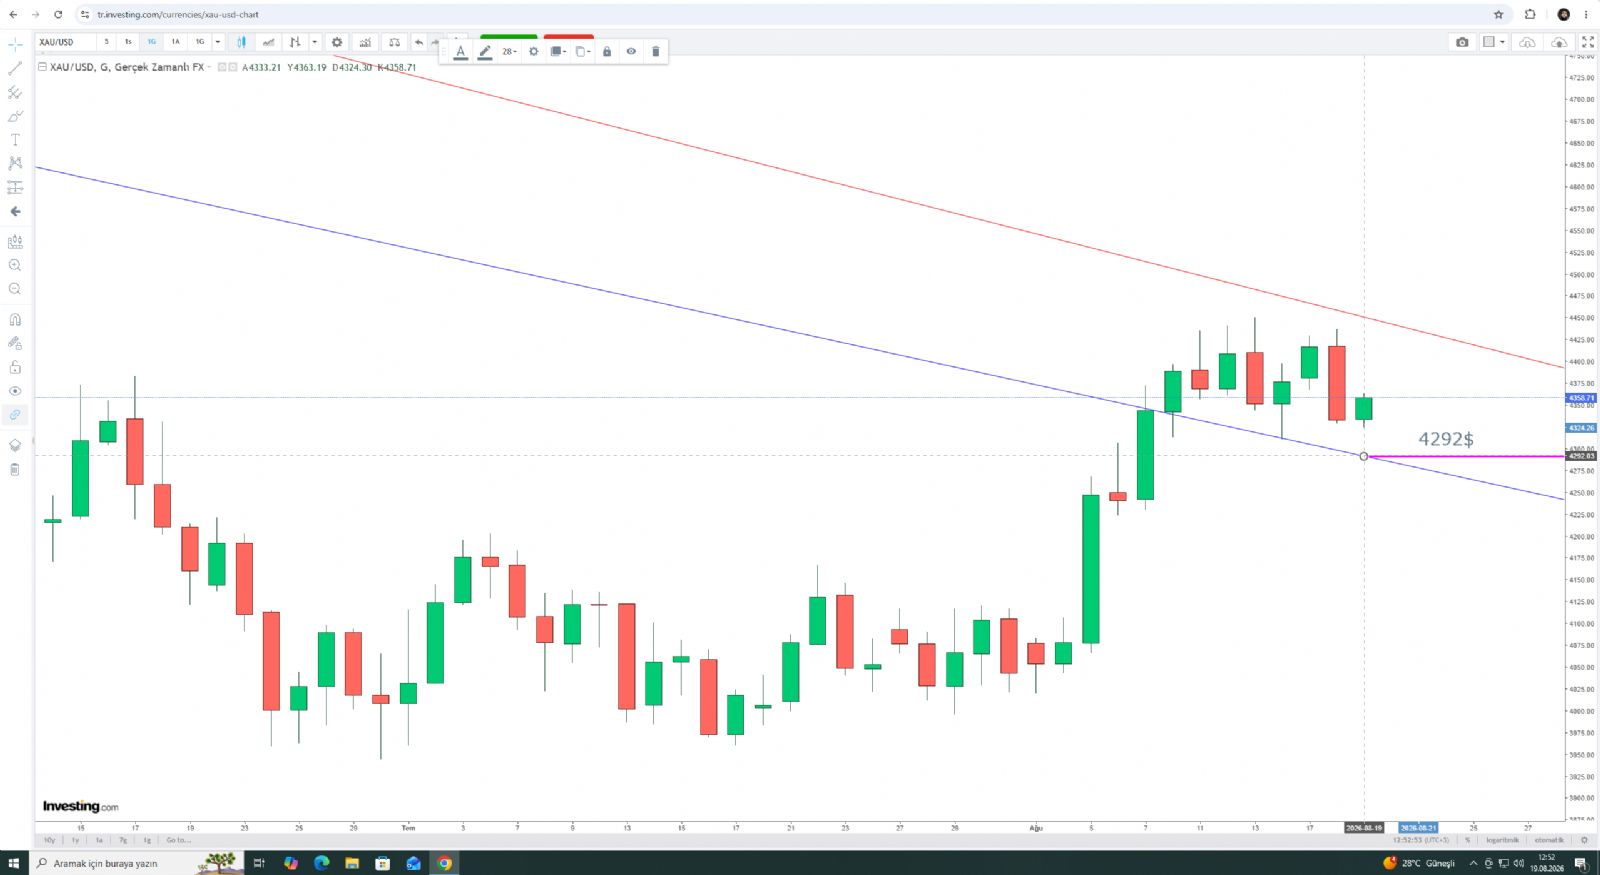The height and width of the screenshot is (875, 1600).
Task: Take a chart snapshot with camera icon
Action: coord(1462,42)
